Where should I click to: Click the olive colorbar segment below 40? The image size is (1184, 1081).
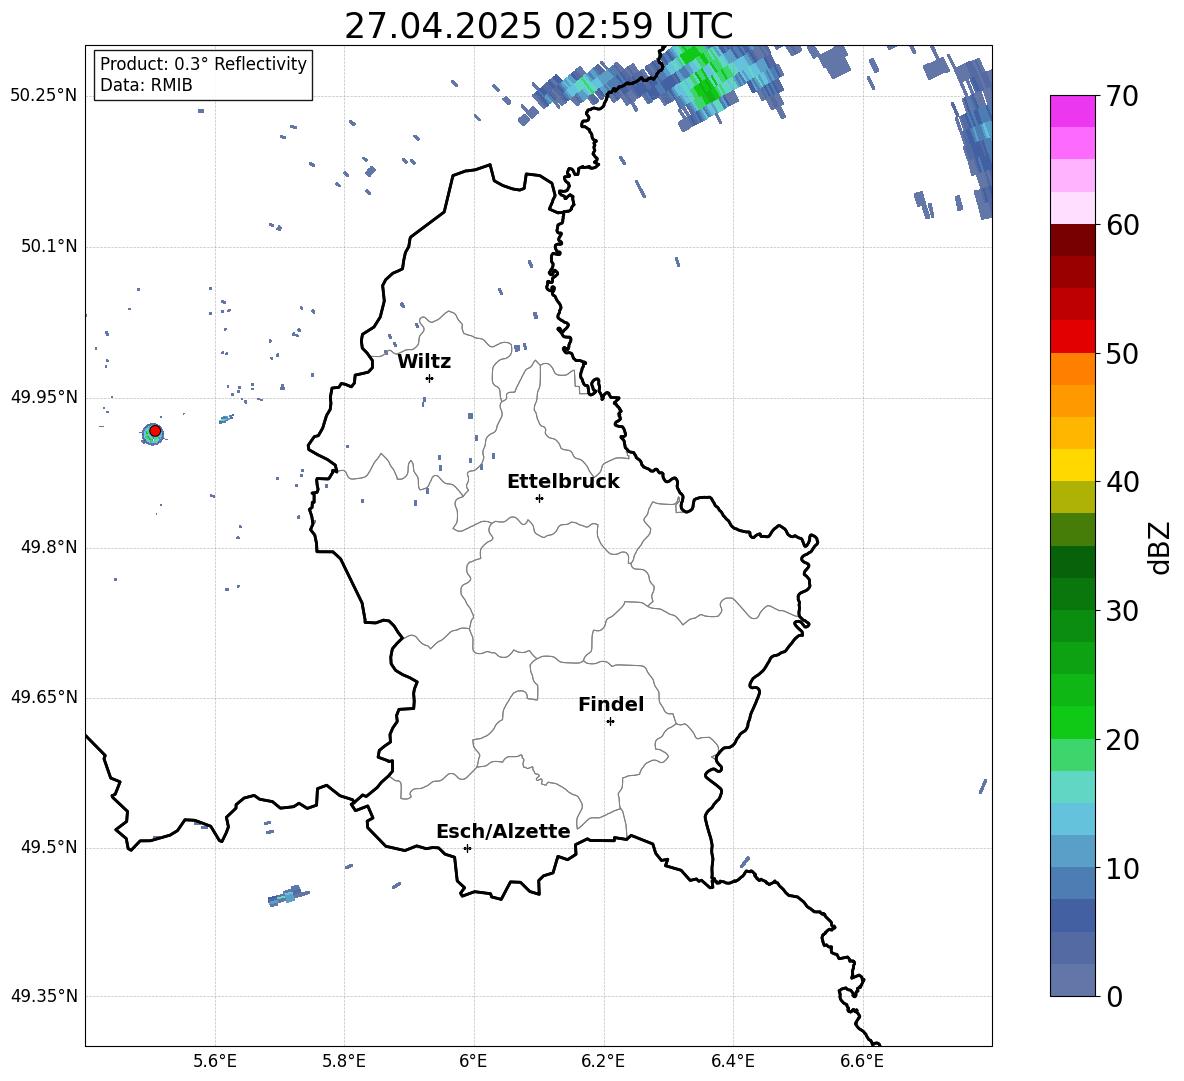click(1072, 497)
